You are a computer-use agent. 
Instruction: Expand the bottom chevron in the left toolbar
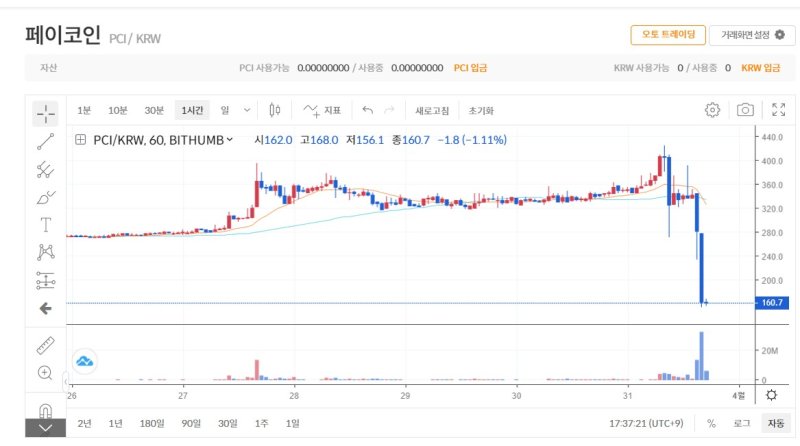pyautogui.click(x=45, y=428)
